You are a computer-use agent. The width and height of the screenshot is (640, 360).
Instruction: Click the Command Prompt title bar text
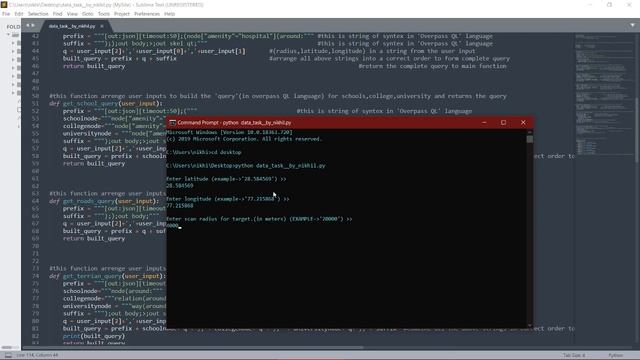pyautogui.click(x=234, y=122)
